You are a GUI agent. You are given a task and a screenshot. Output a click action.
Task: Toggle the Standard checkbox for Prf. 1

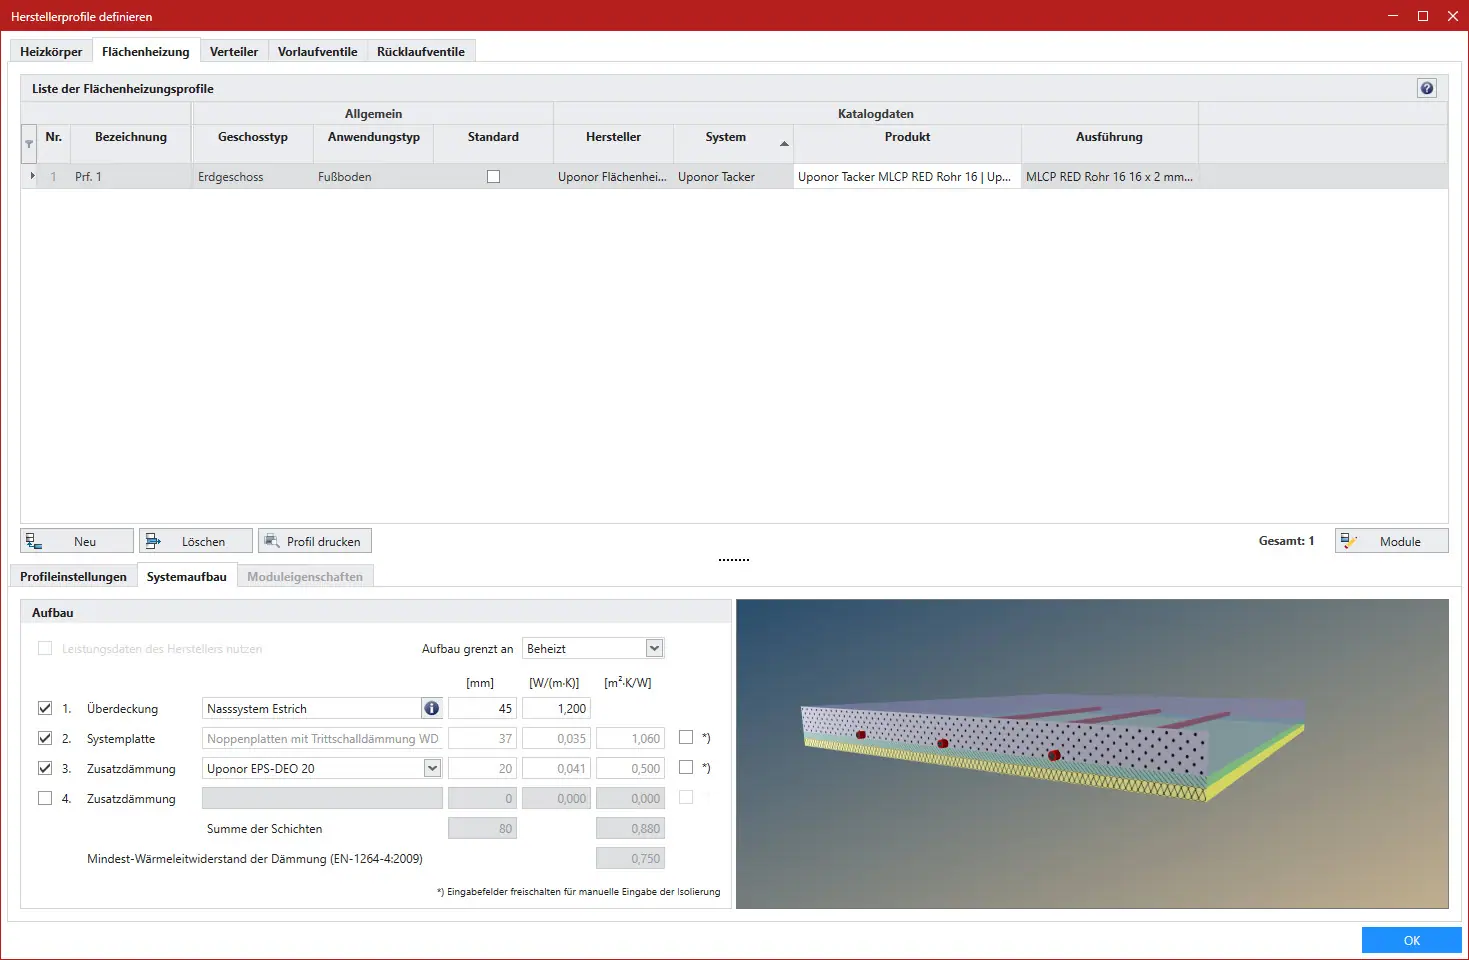click(x=493, y=177)
